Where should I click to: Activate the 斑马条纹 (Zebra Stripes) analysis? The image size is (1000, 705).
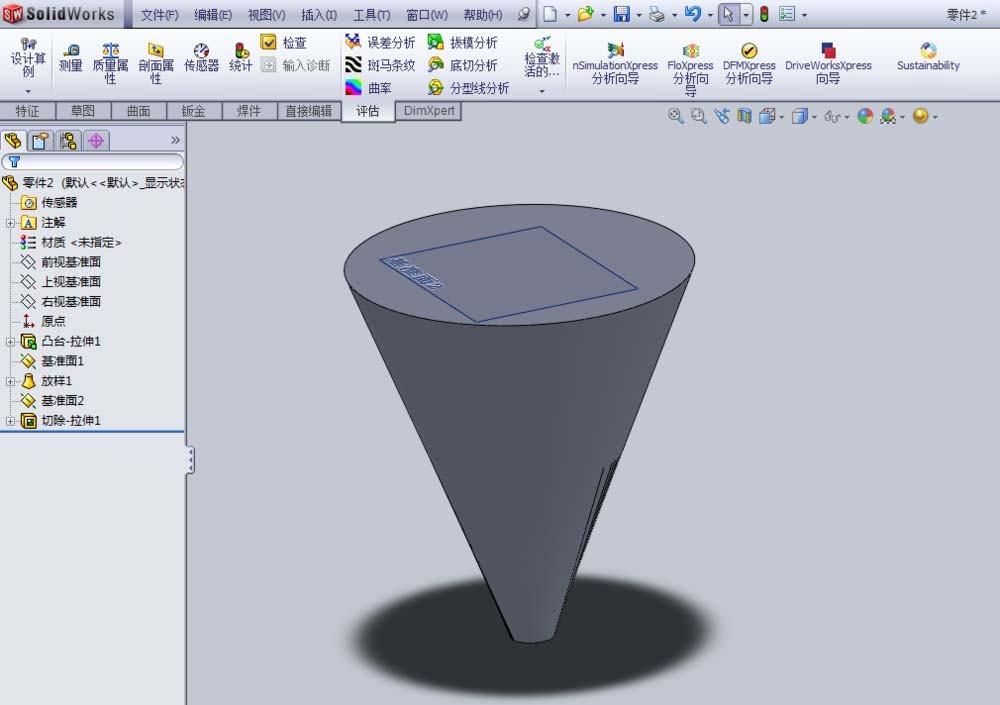pos(381,65)
